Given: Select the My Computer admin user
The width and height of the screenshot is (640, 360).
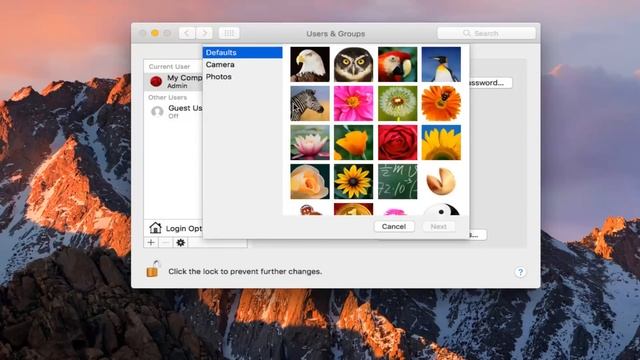Looking at the screenshot, I should coord(173,82).
